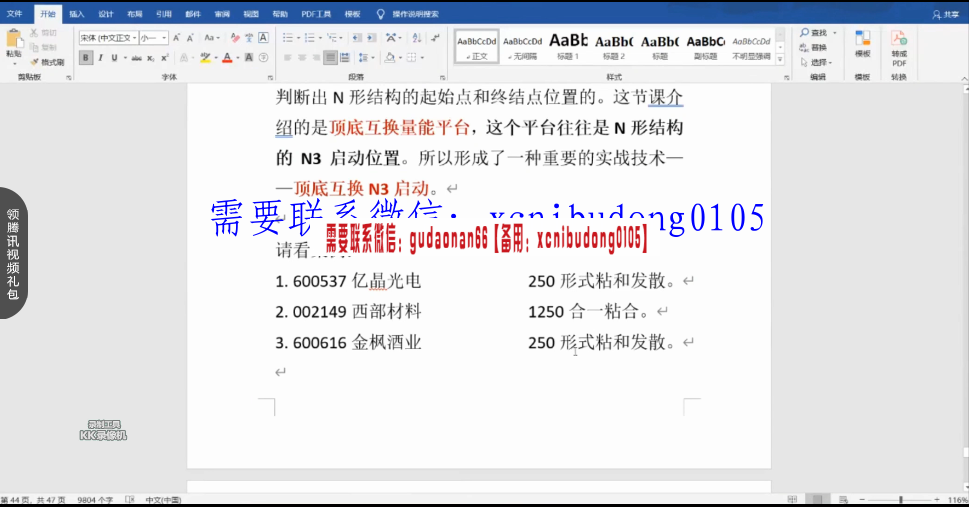
Task: Expand the styles gallery more button
Action: pos(780,59)
